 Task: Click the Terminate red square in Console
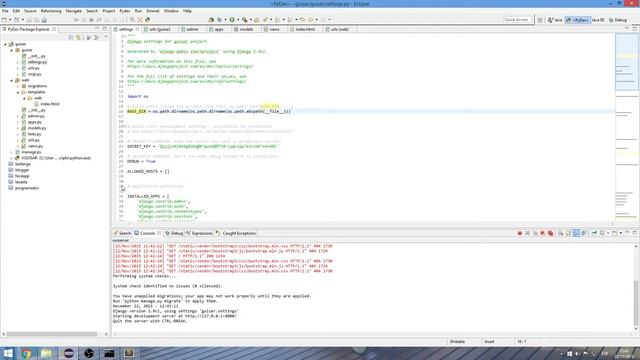[520, 233]
